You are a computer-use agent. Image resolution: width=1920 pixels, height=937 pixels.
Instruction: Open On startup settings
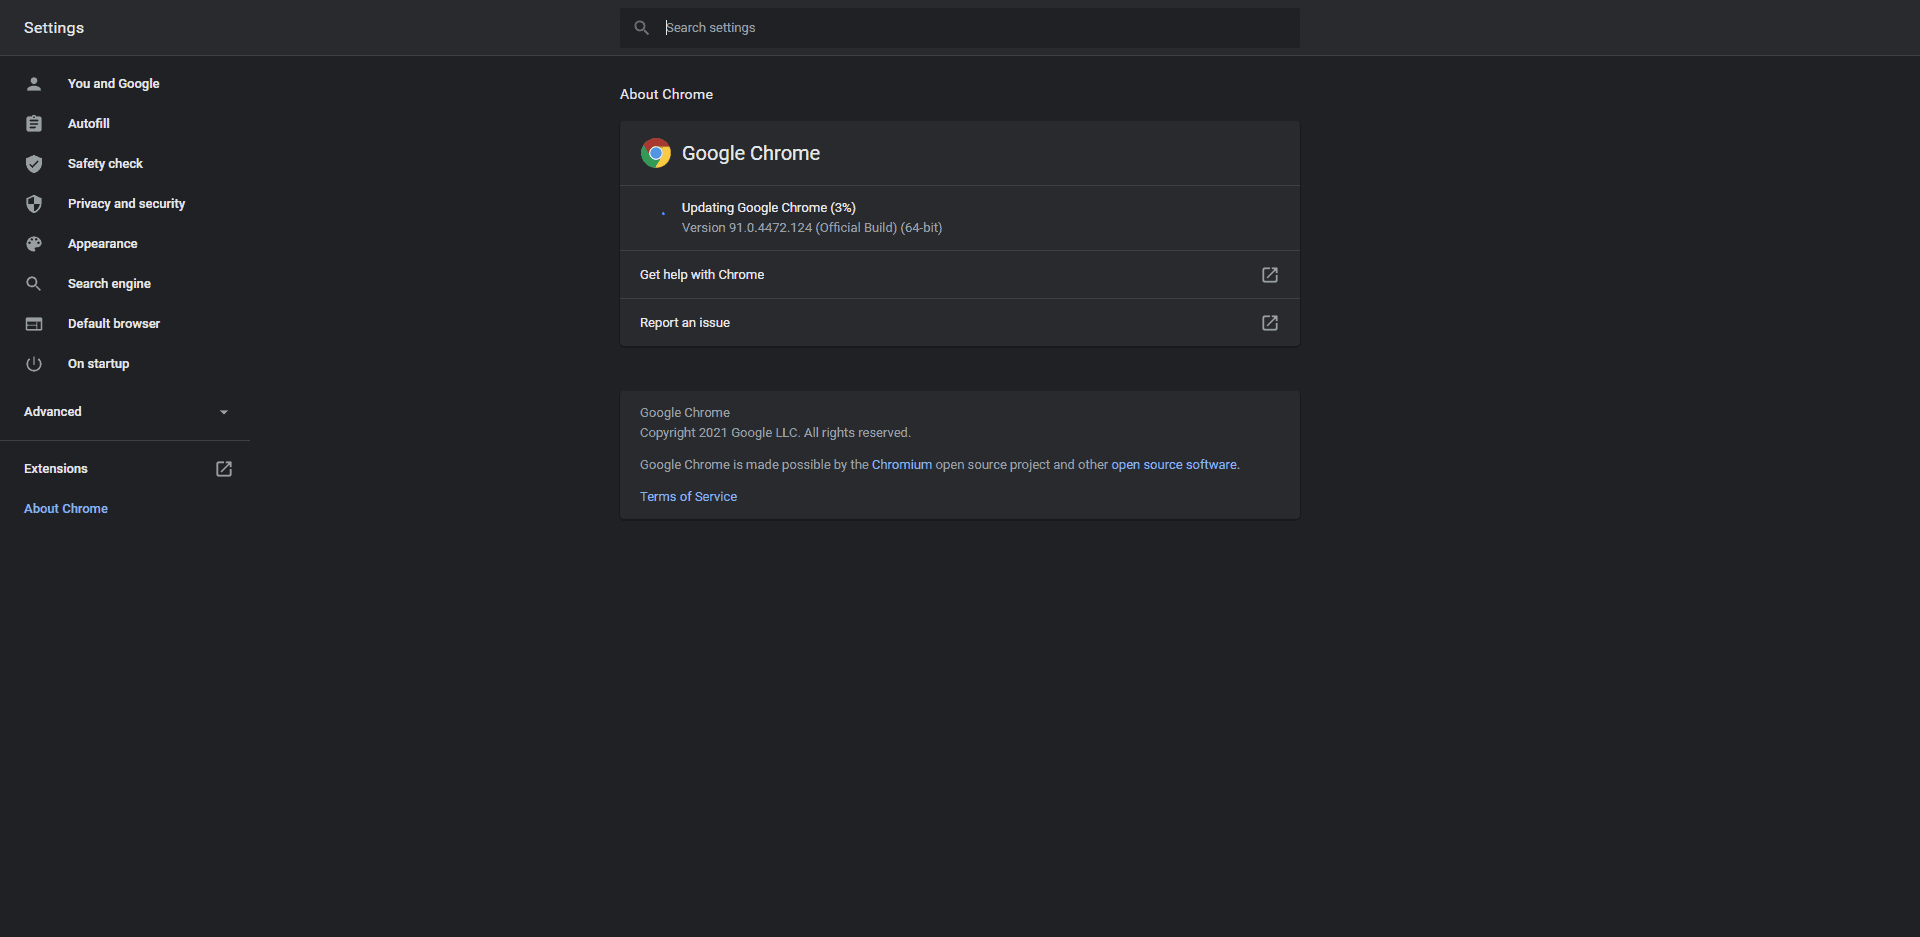click(x=98, y=364)
